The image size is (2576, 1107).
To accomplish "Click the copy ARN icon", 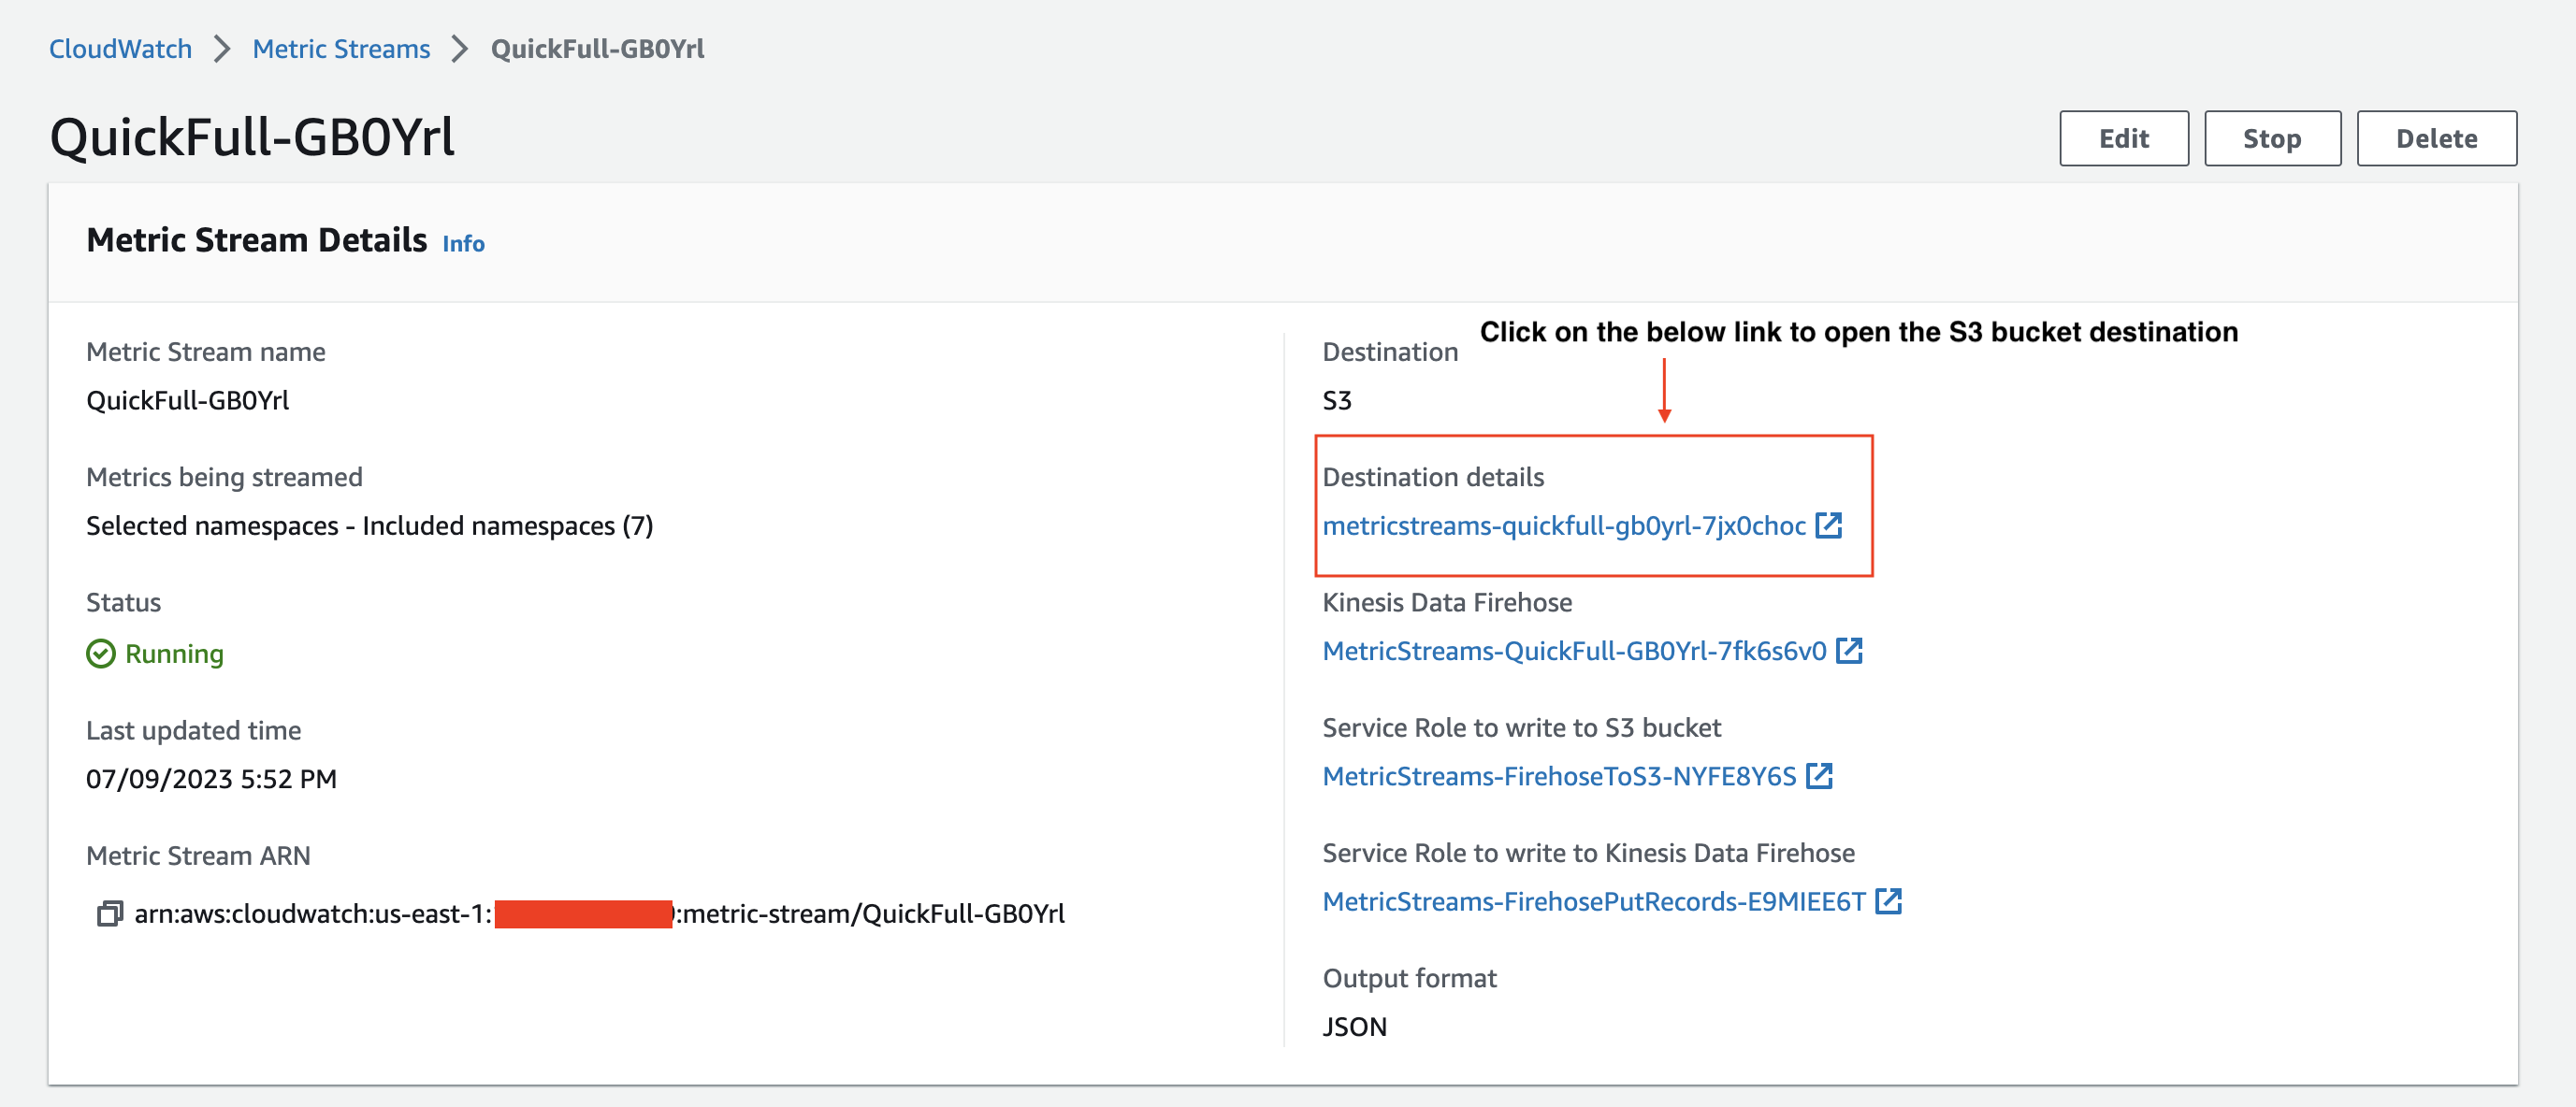I will (x=109, y=913).
